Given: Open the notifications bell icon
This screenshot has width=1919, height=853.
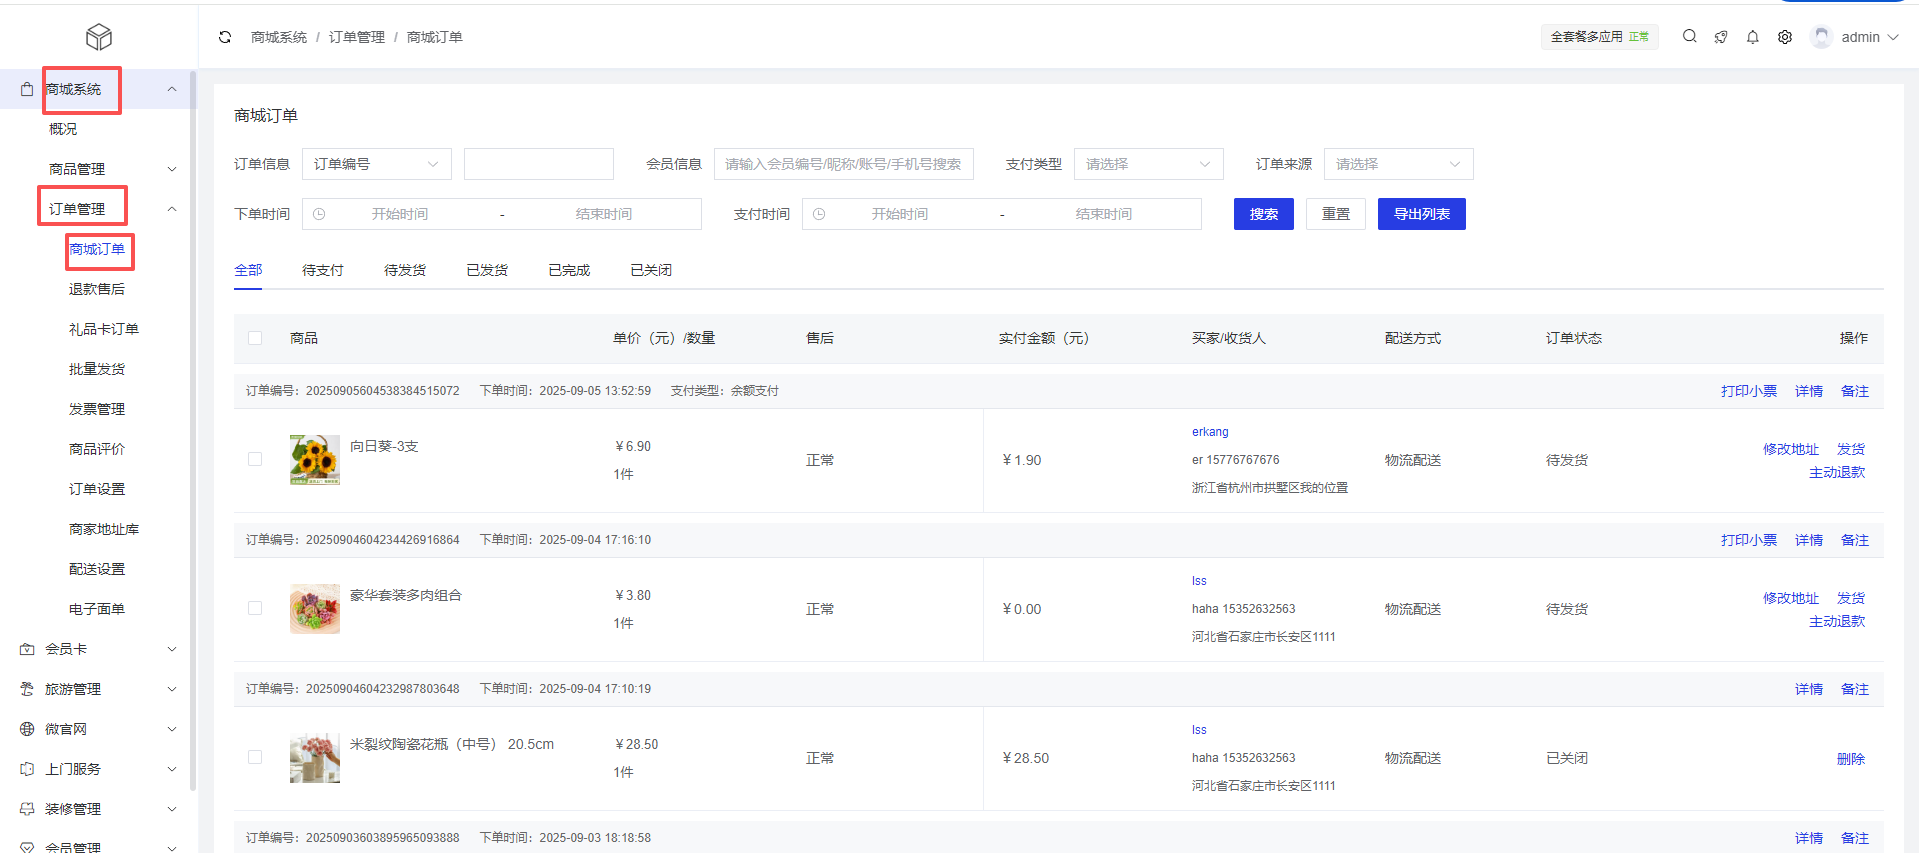Looking at the screenshot, I should click(x=1752, y=37).
